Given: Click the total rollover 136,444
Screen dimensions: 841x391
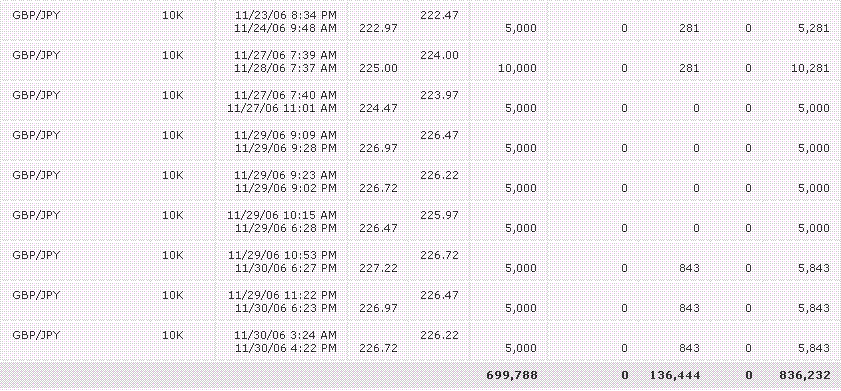Looking at the screenshot, I should click(675, 375).
